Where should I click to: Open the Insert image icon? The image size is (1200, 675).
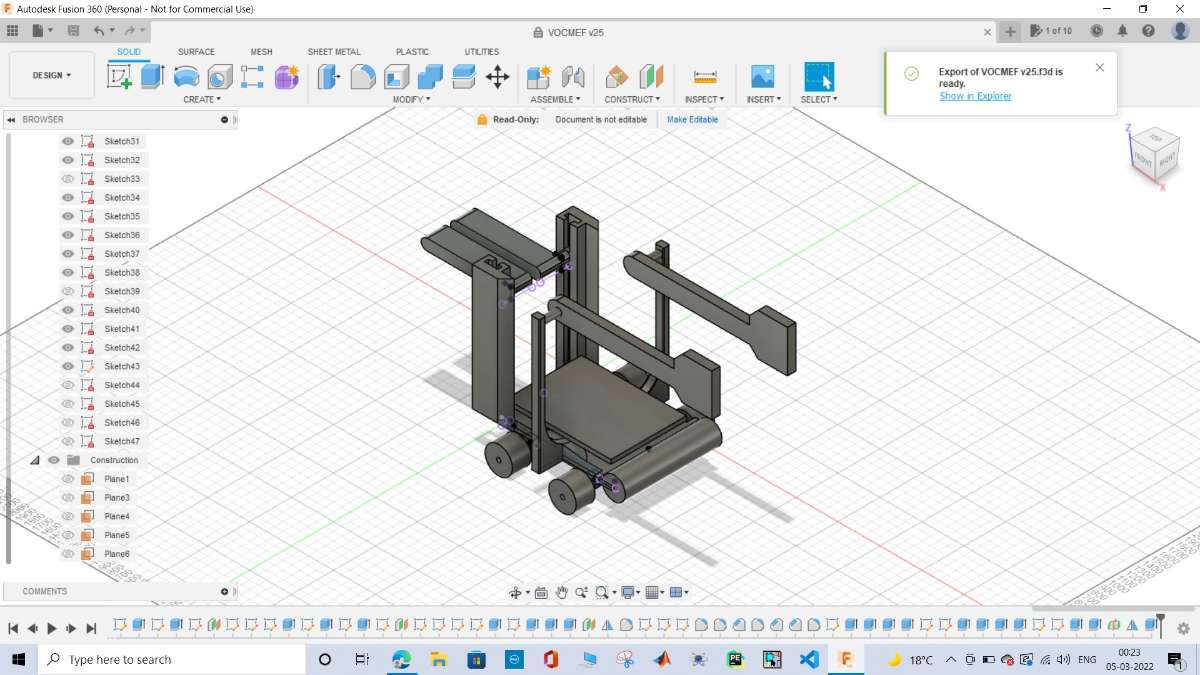tap(762, 77)
